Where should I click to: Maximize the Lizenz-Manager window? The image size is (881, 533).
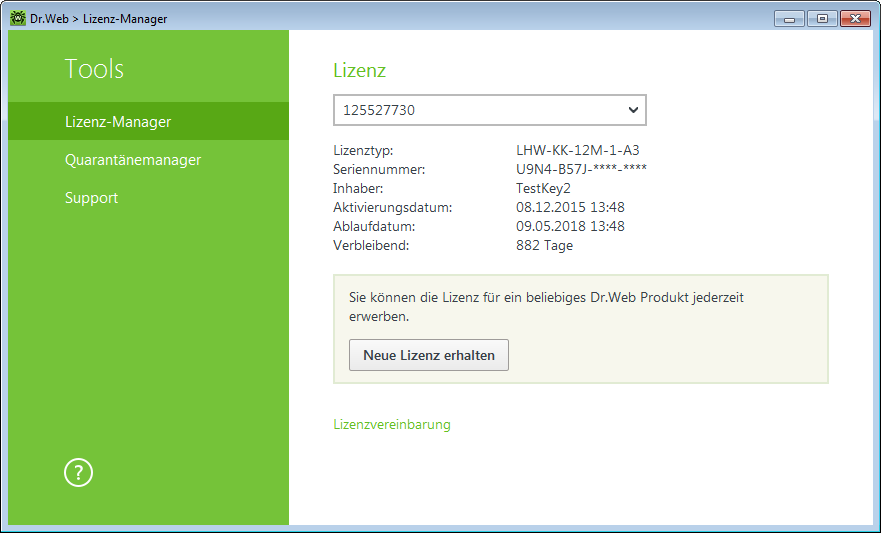point(822,19)
